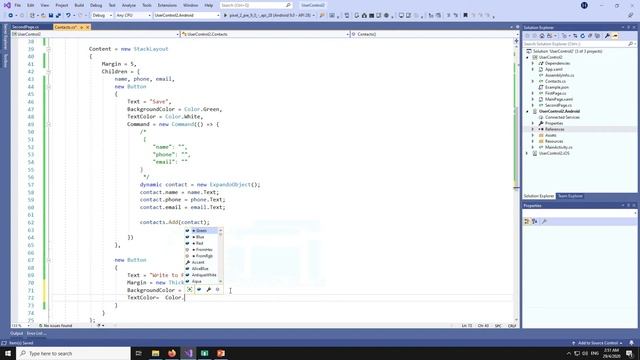Click the Undo toolbar arrow
The image size is (640, 360).
[x=68, y=16]
